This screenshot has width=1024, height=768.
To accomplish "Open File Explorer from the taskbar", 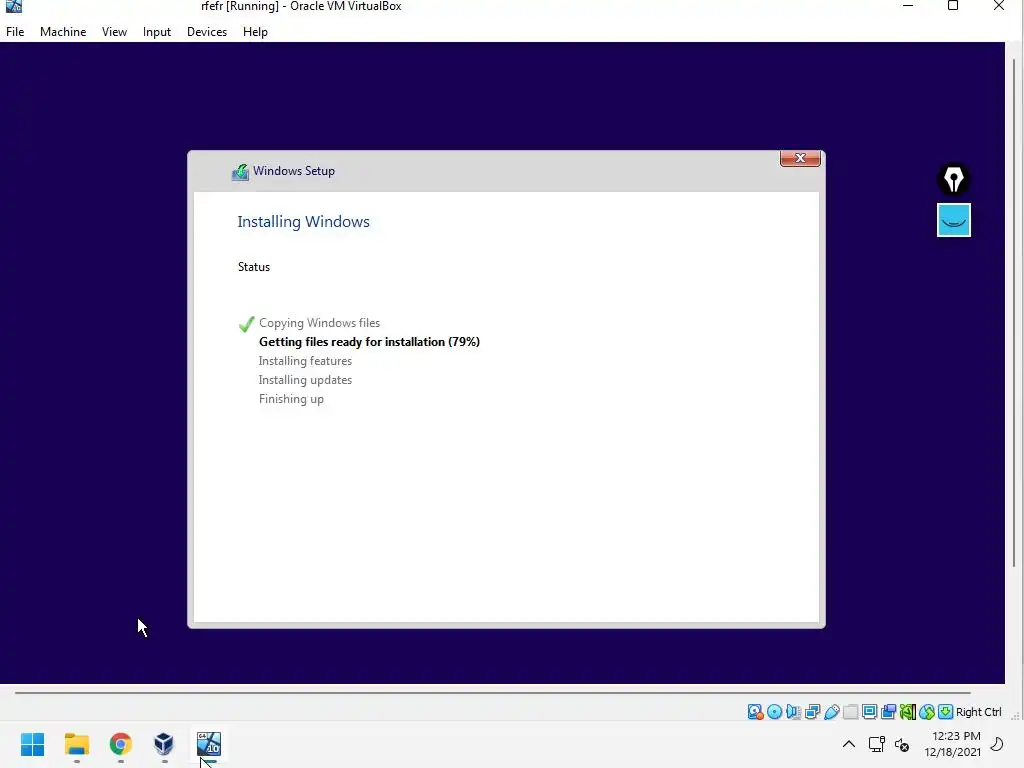I will pos(76,744).
